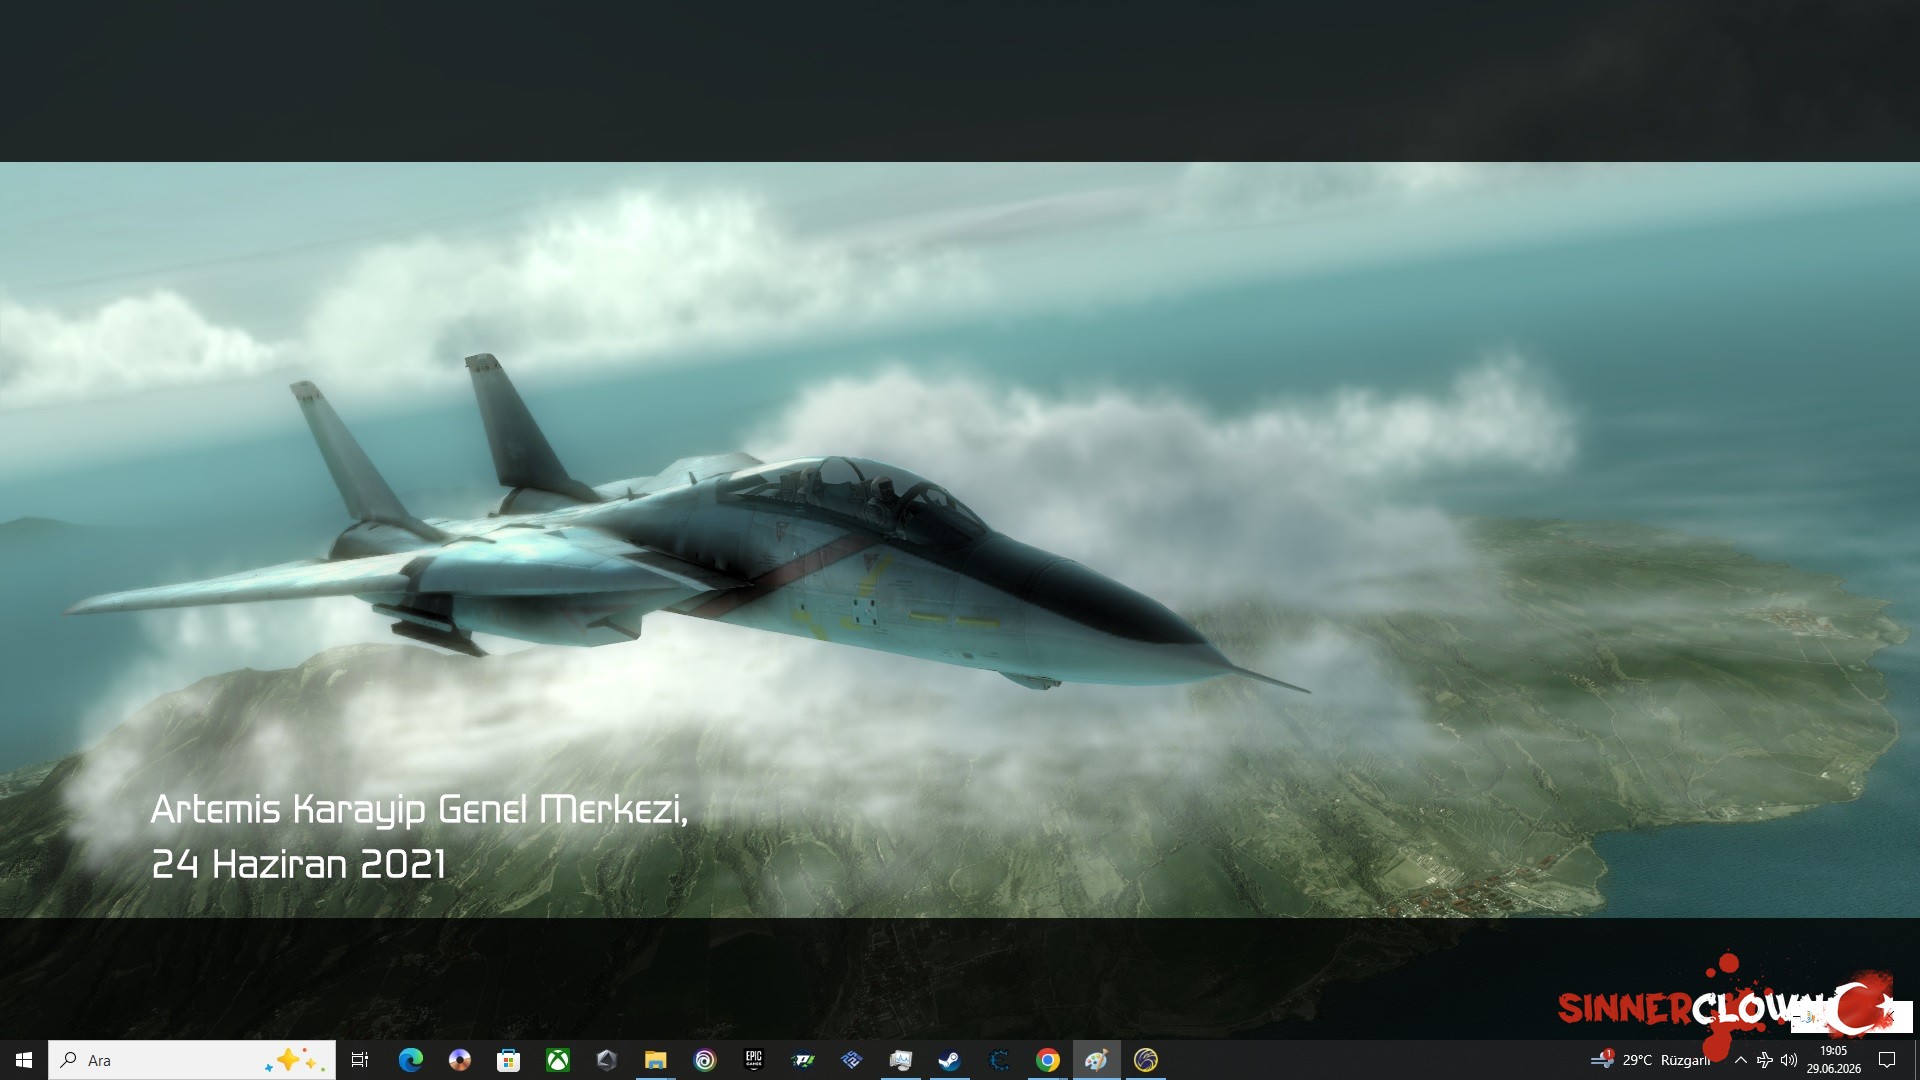Click the airplane mode icon in the tray
Screen dimensions: 1920x1080
[1765, 1060]
